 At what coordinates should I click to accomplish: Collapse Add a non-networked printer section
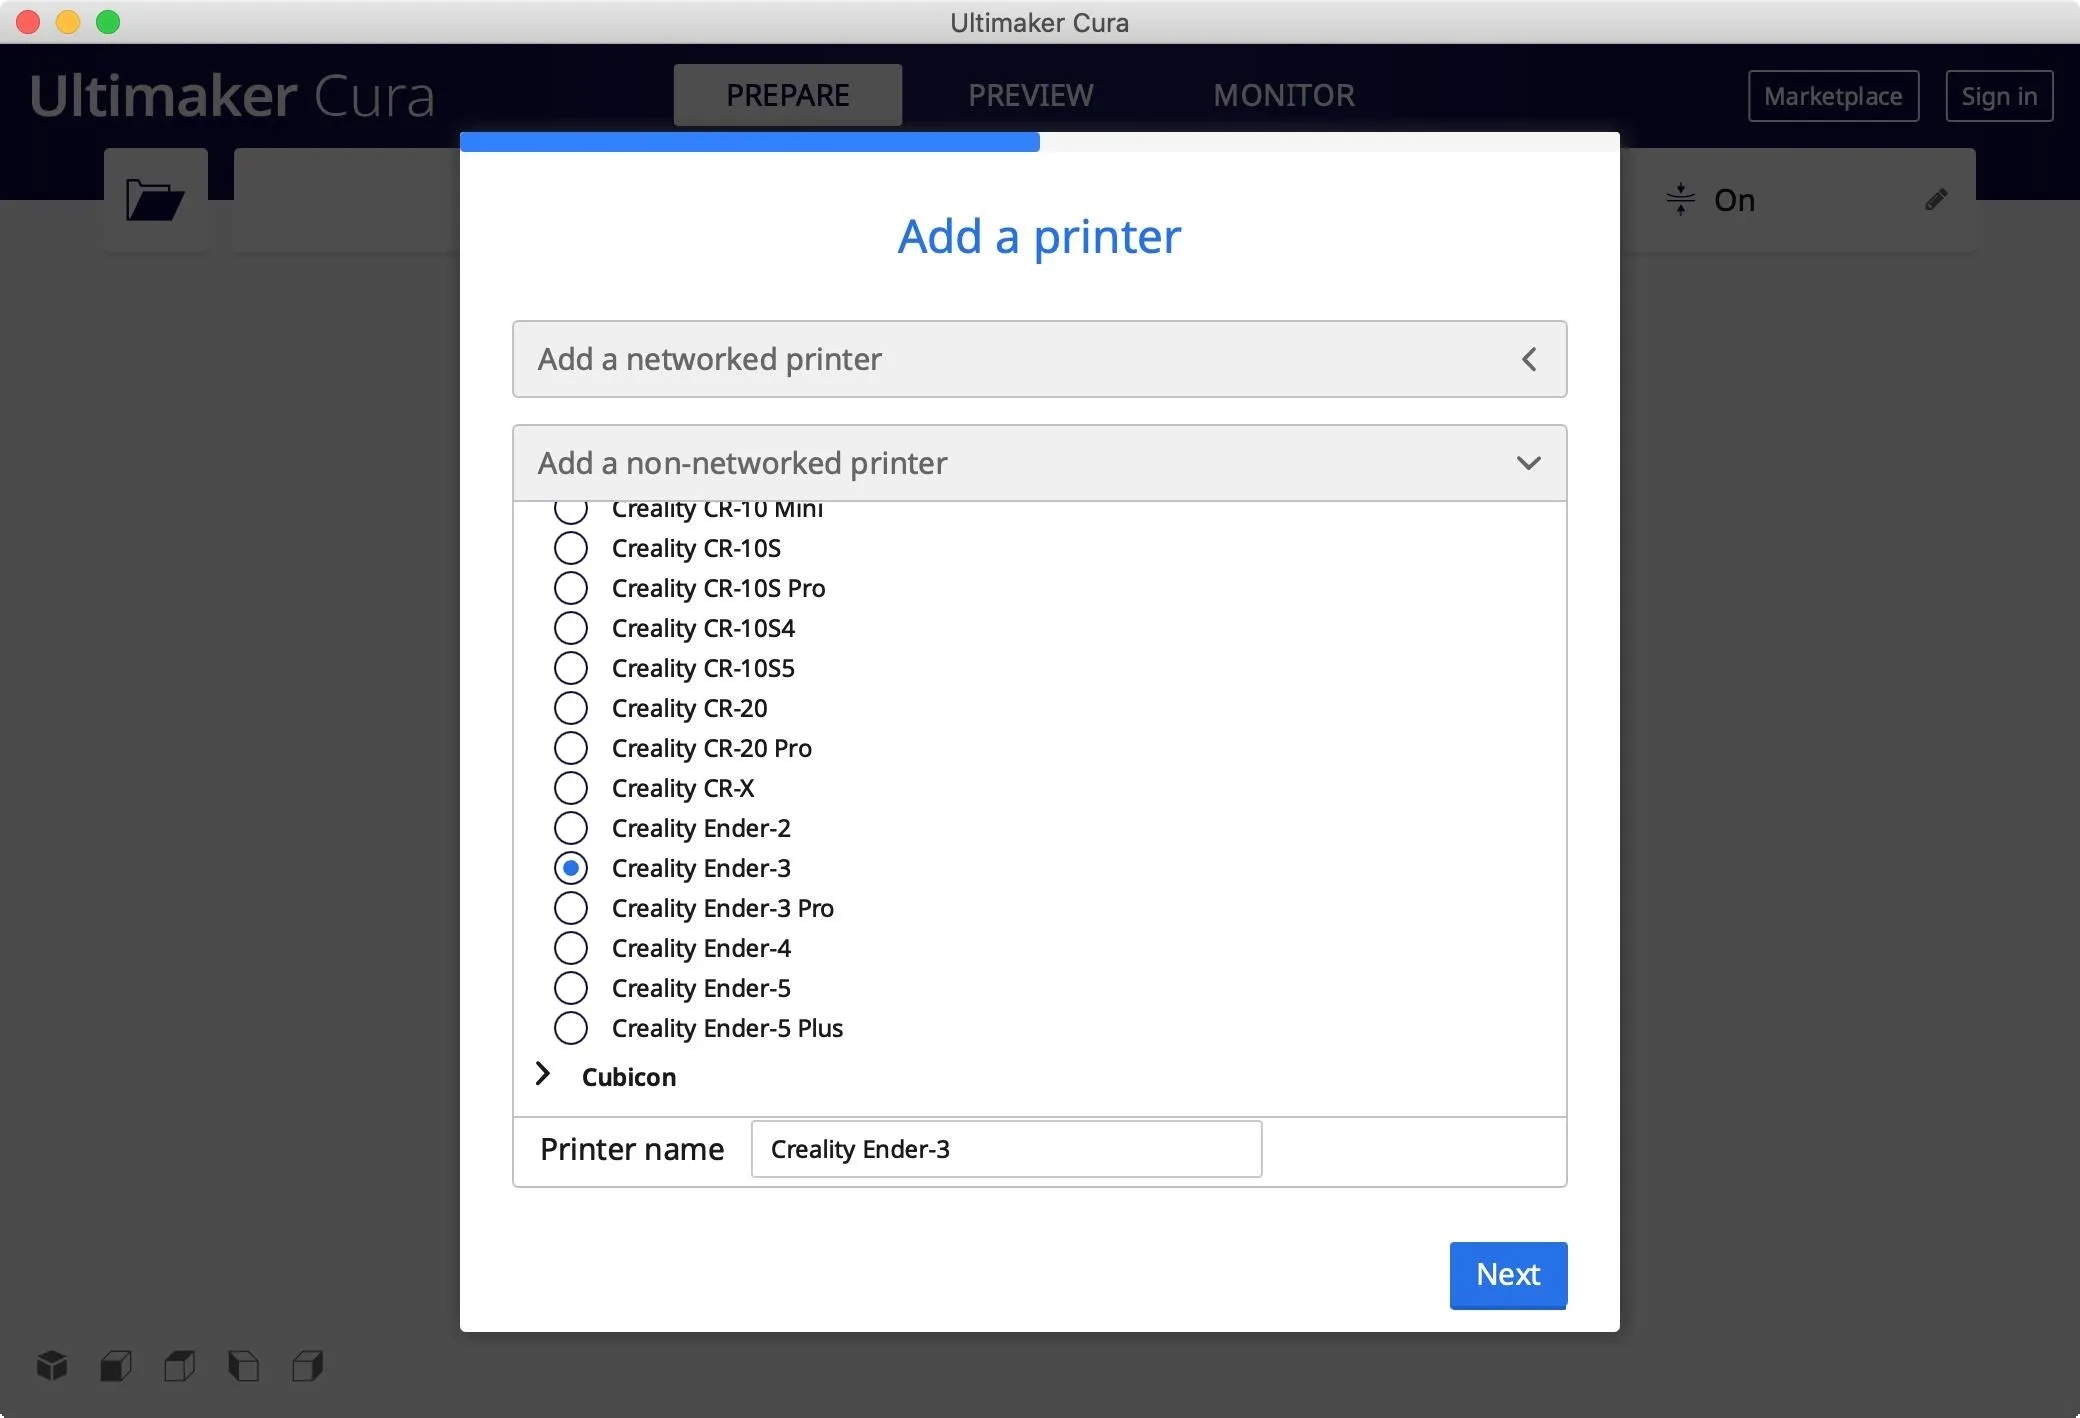[x=1039, y=463]
